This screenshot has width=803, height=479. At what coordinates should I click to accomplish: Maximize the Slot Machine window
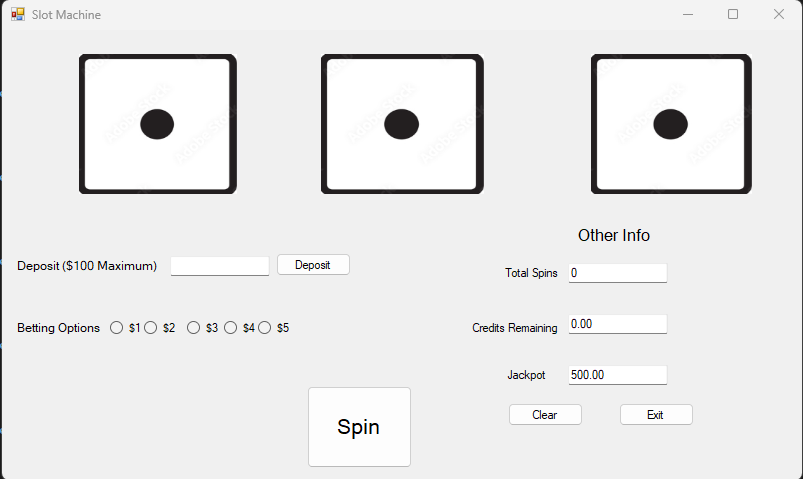pyautogui.click(x=733, y=15)
